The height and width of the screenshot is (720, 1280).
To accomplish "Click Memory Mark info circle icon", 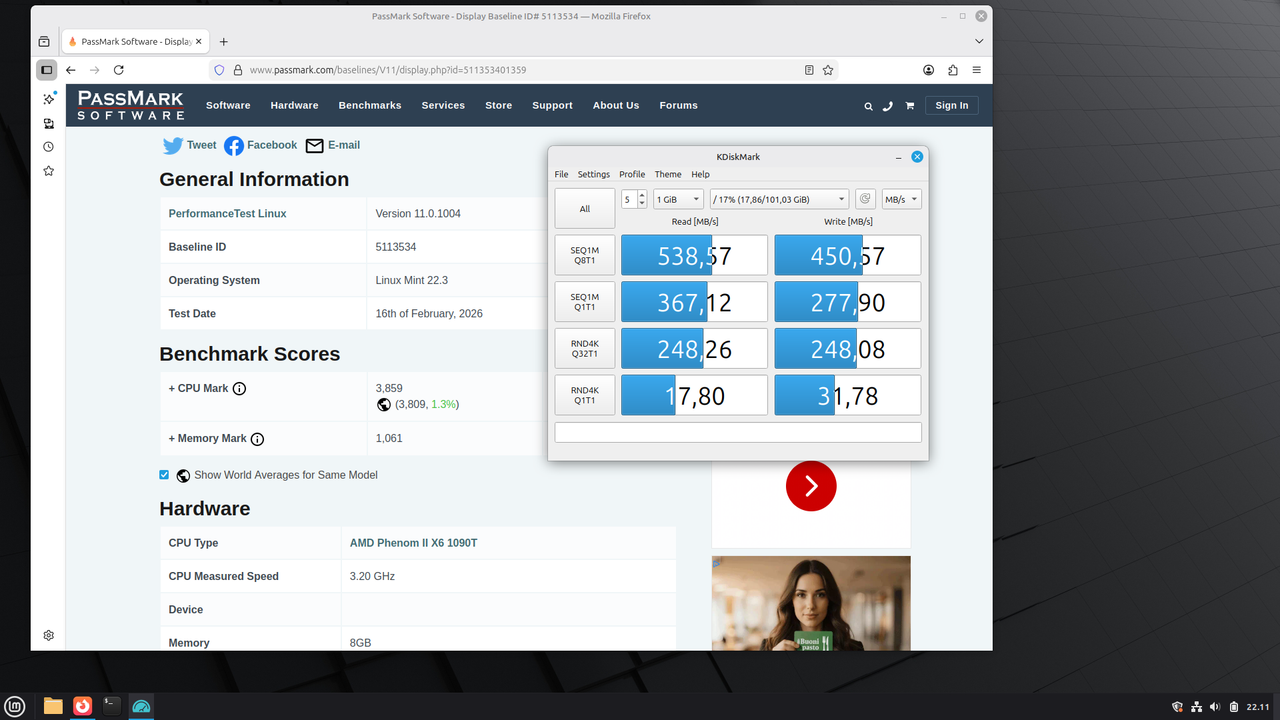I will coord(257,439).
